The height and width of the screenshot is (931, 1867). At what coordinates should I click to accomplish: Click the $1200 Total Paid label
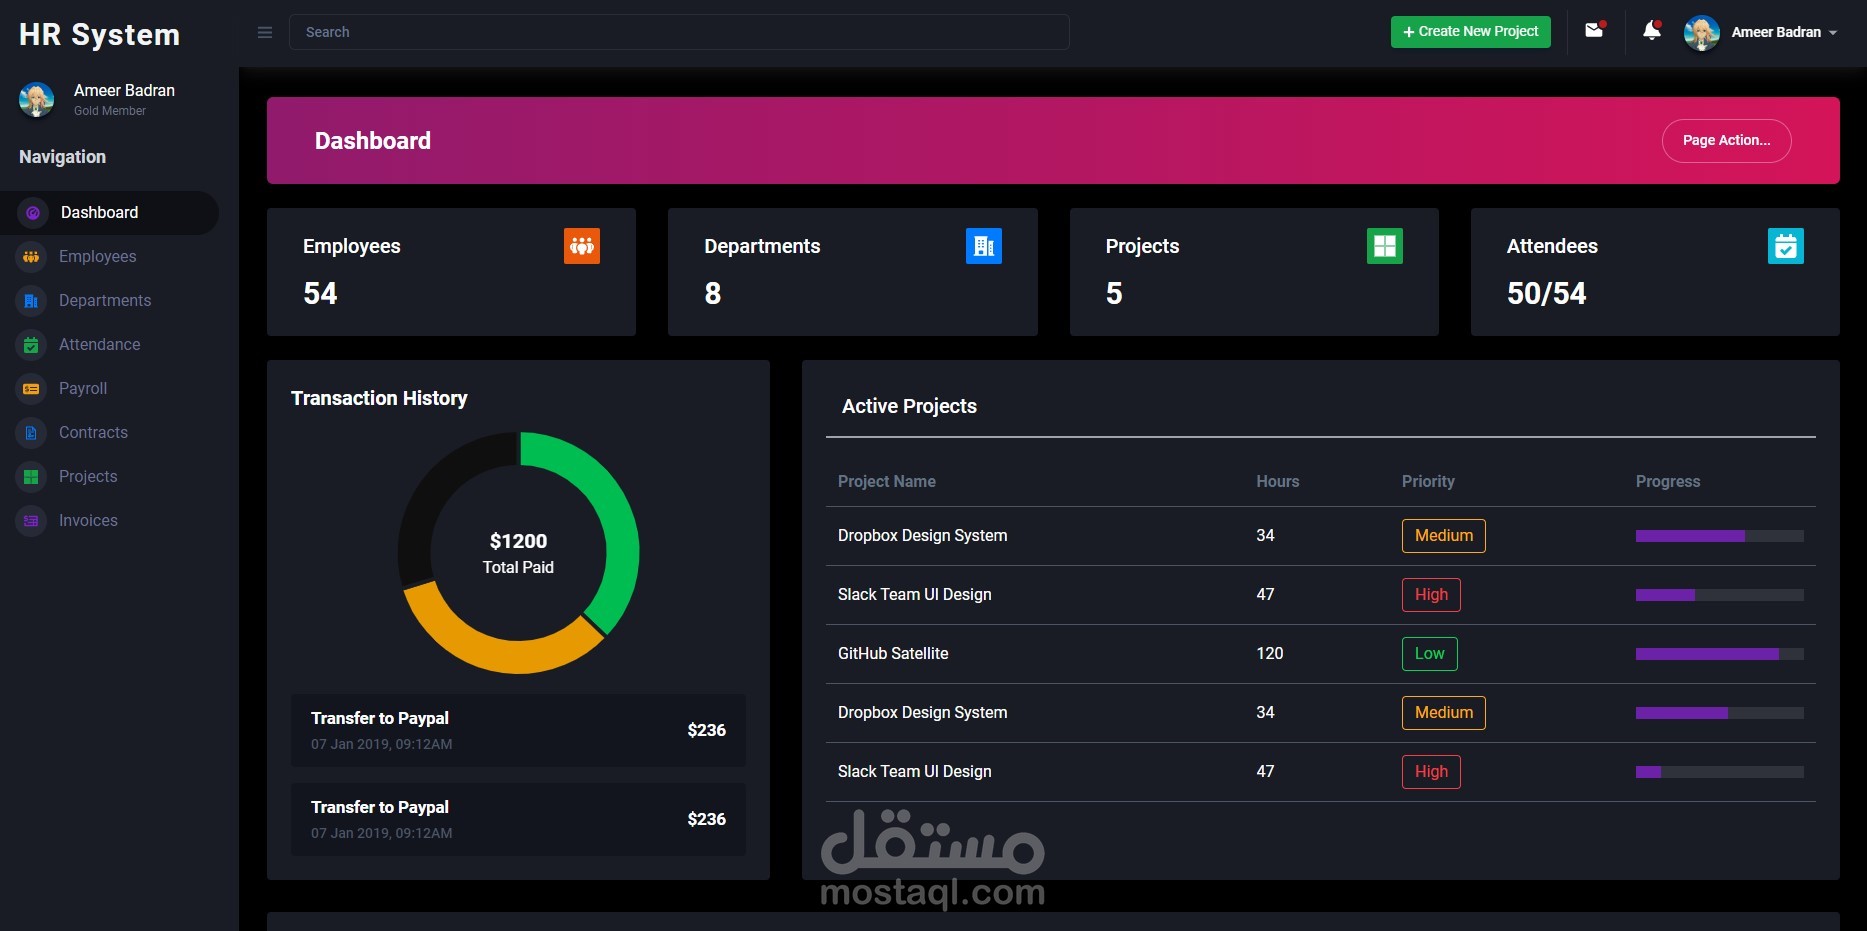pyautogui.click(x=518, y=553)
